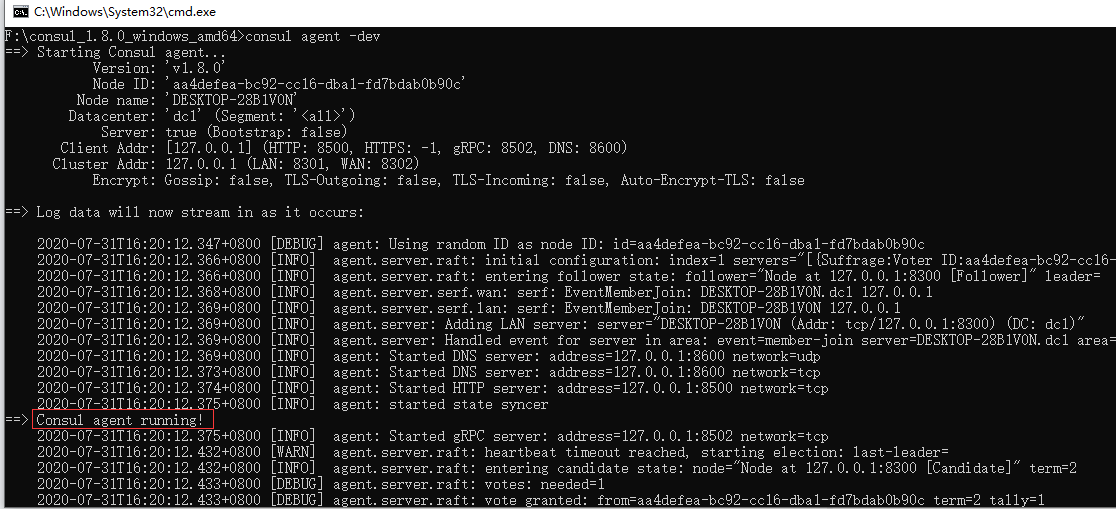Click the Version 'v1.8.0' text
Image resolution: width=1116 pixels, height=509 pixels.
coord(195,68)
